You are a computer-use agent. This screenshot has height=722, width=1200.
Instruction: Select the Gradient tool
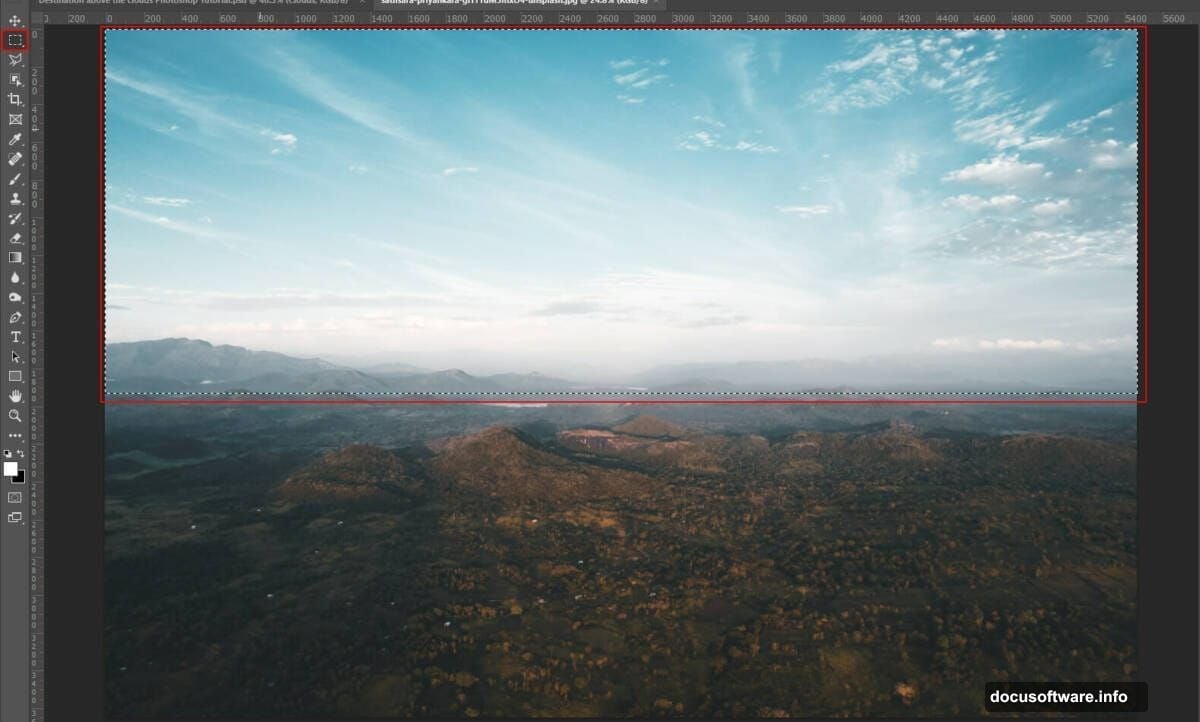point(15,259)
